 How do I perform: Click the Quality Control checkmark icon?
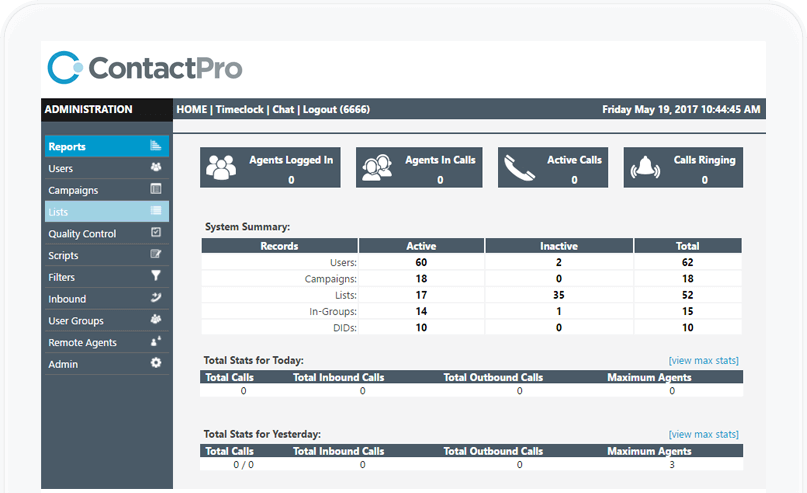point(155,232)
